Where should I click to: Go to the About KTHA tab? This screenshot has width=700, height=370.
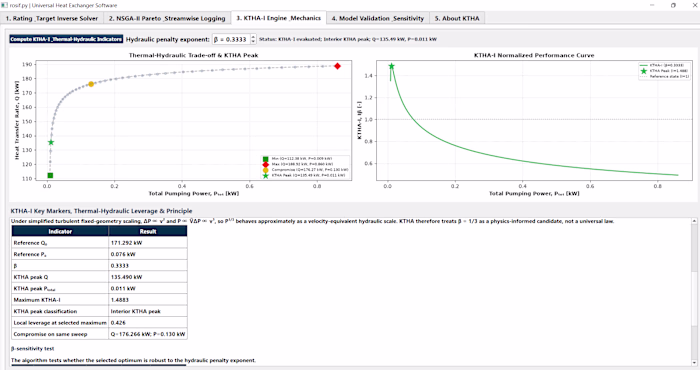point(457,18)
